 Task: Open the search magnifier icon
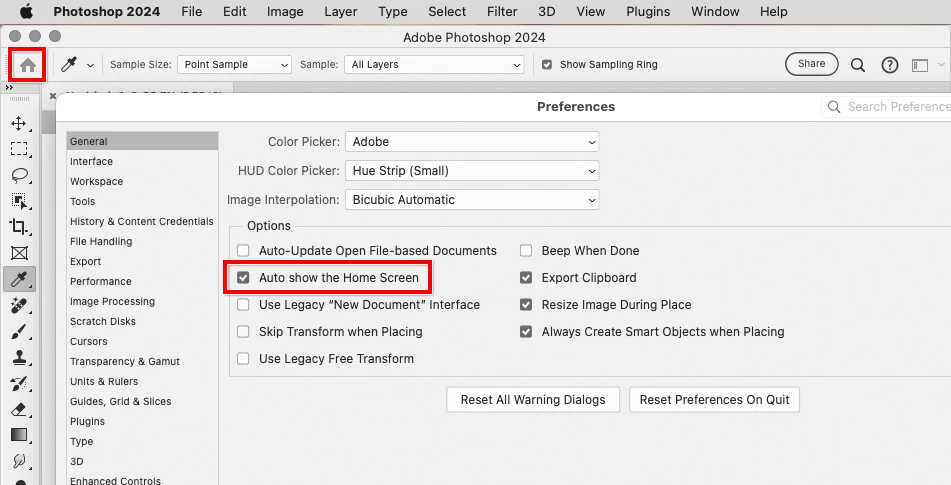click(858, 65)
